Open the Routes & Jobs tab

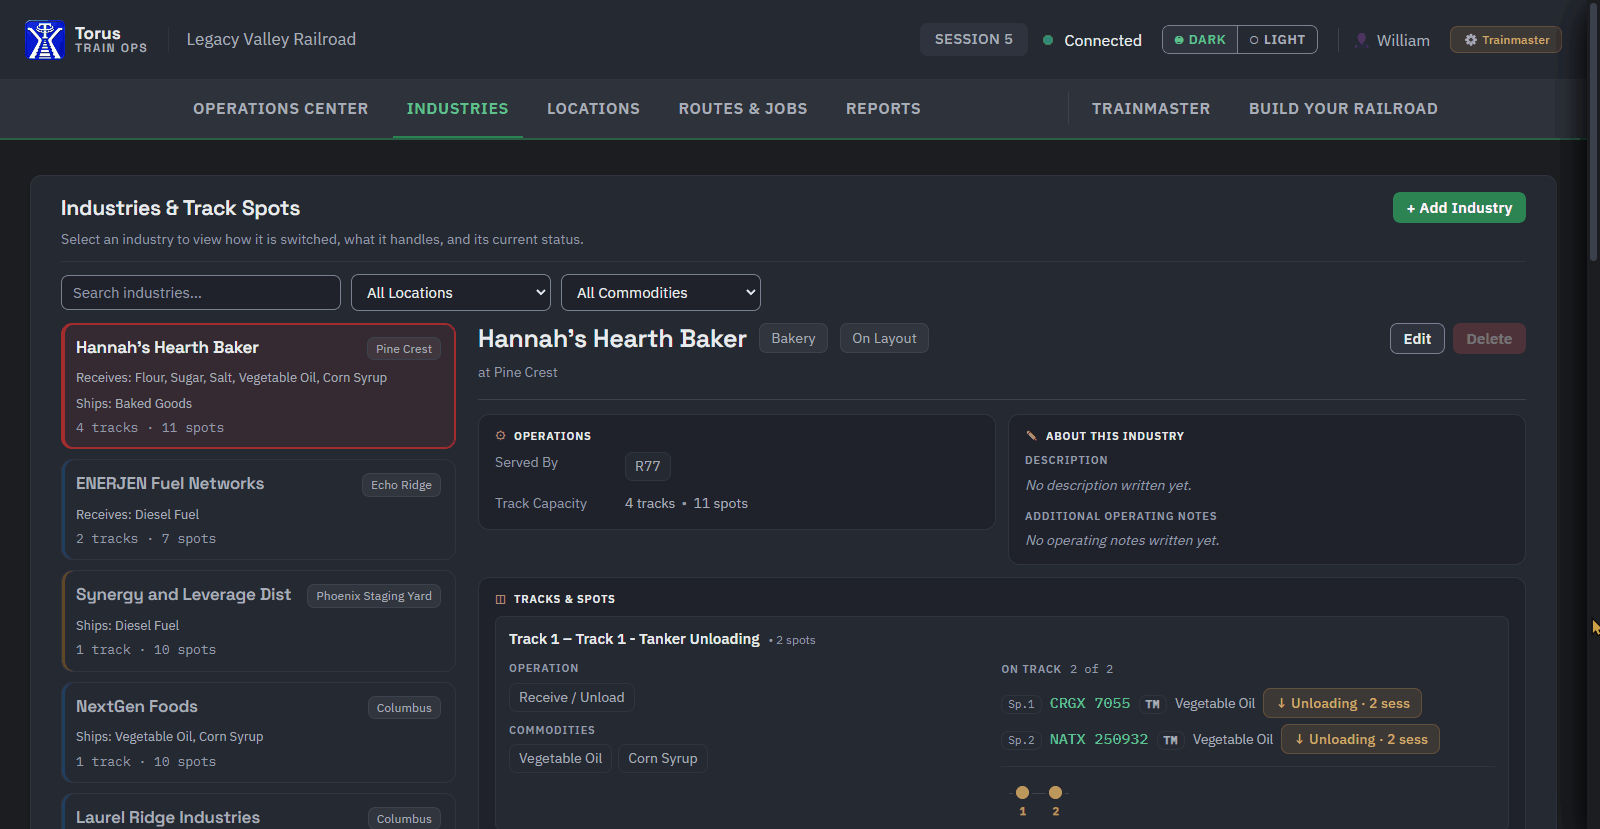pyautogui.click(x=743, y=109)
